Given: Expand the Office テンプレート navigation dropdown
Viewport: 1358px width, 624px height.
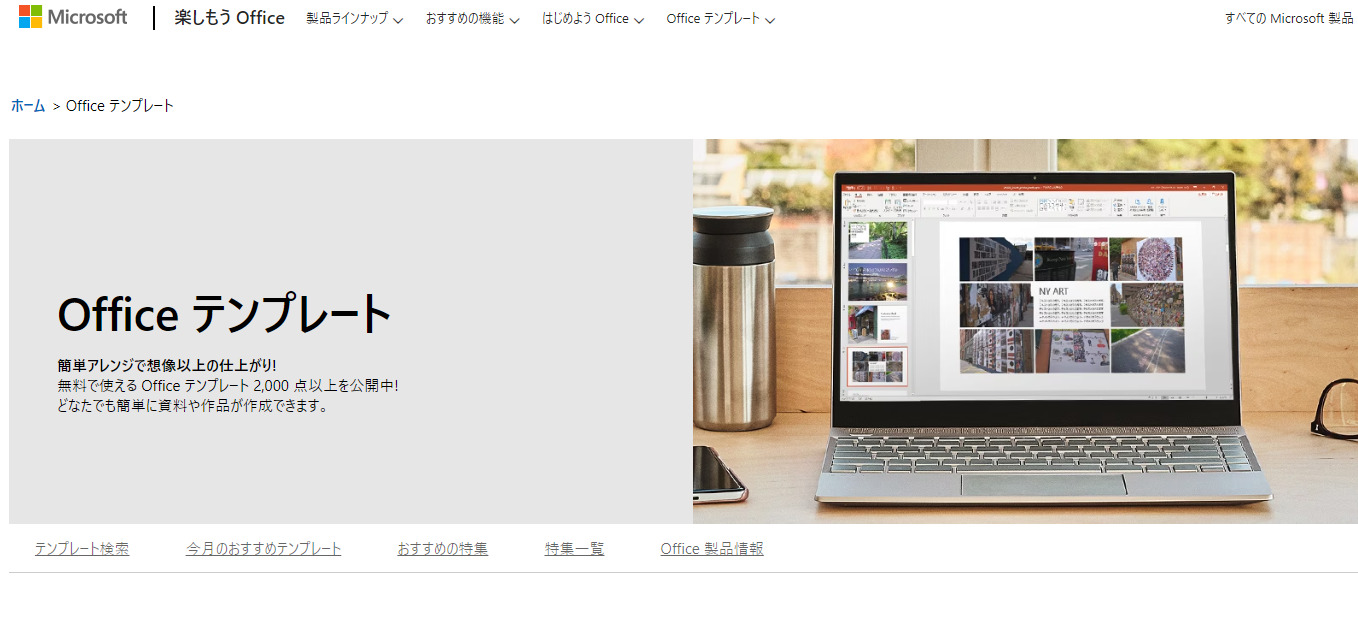Looking at the screenshot, I should [713, 18].
